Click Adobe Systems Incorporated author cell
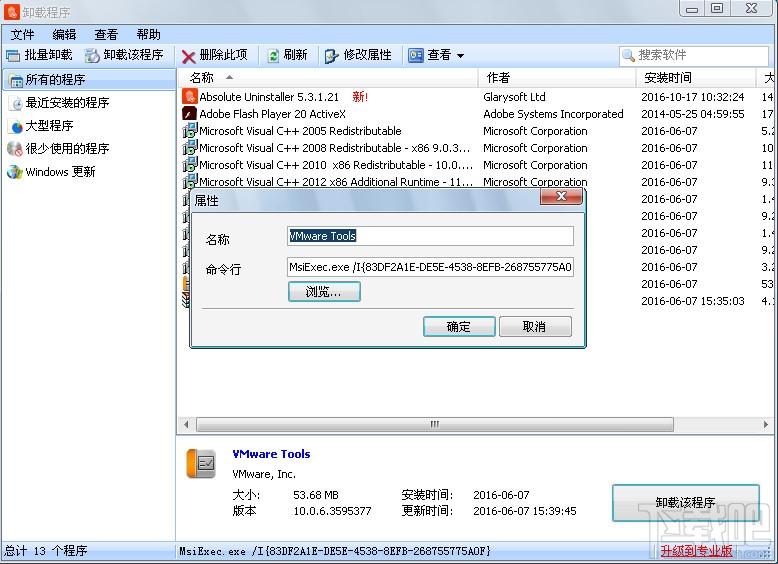 click(x=553, y=114)
